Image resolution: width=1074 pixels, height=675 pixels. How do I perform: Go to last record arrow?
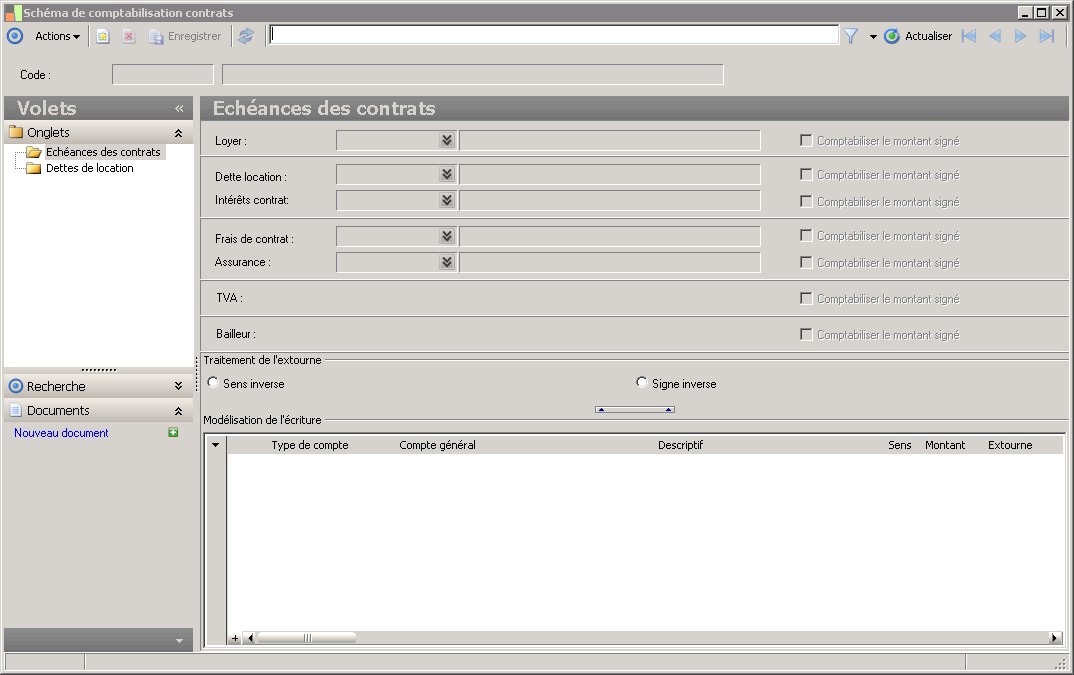[1047, 36]
